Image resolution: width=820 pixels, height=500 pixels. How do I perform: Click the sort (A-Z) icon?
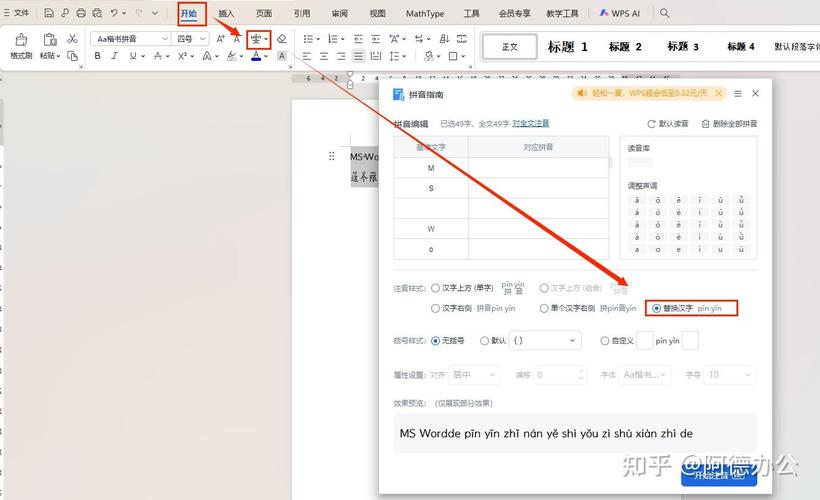tap(445, 39)
